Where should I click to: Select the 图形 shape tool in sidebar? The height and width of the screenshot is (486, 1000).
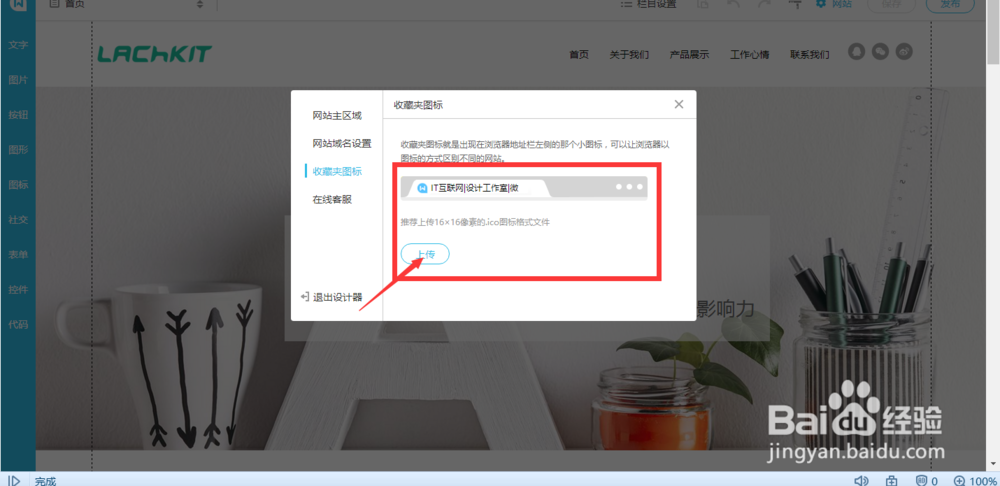(x=18, y=150)
